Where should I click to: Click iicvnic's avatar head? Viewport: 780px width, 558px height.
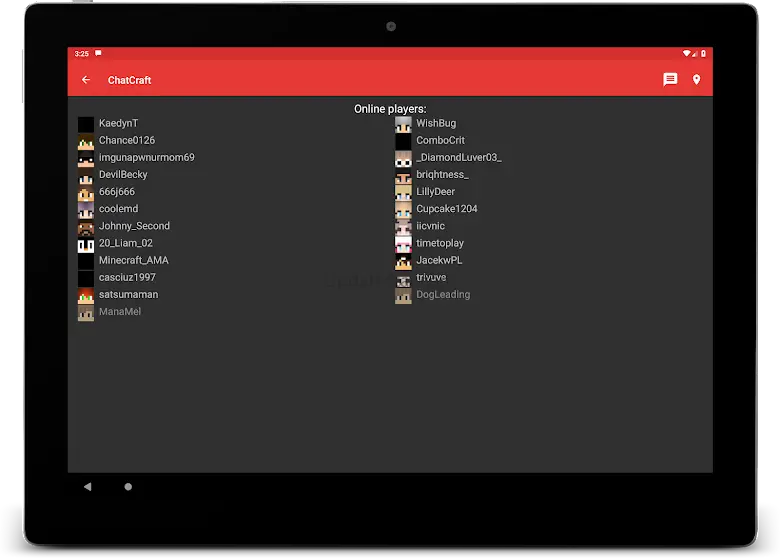click(x=403, y=227)
